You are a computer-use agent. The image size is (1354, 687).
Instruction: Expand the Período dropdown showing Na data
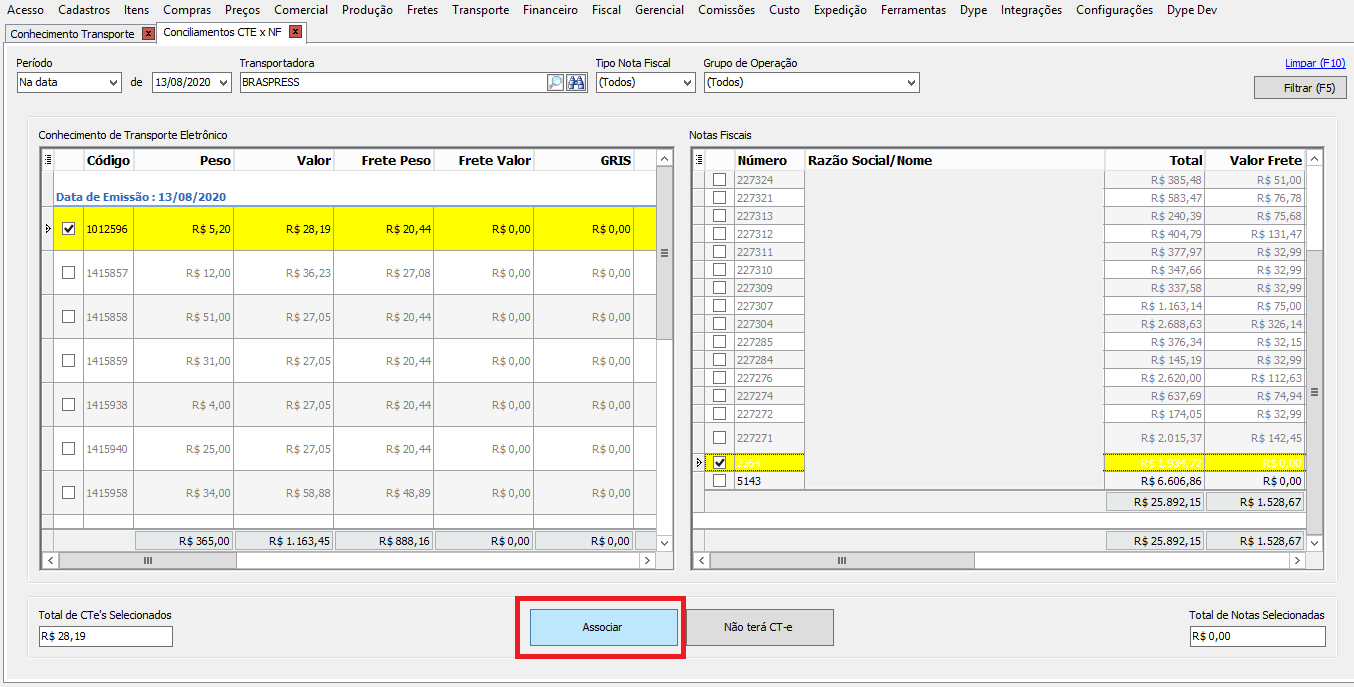[113, 83]
